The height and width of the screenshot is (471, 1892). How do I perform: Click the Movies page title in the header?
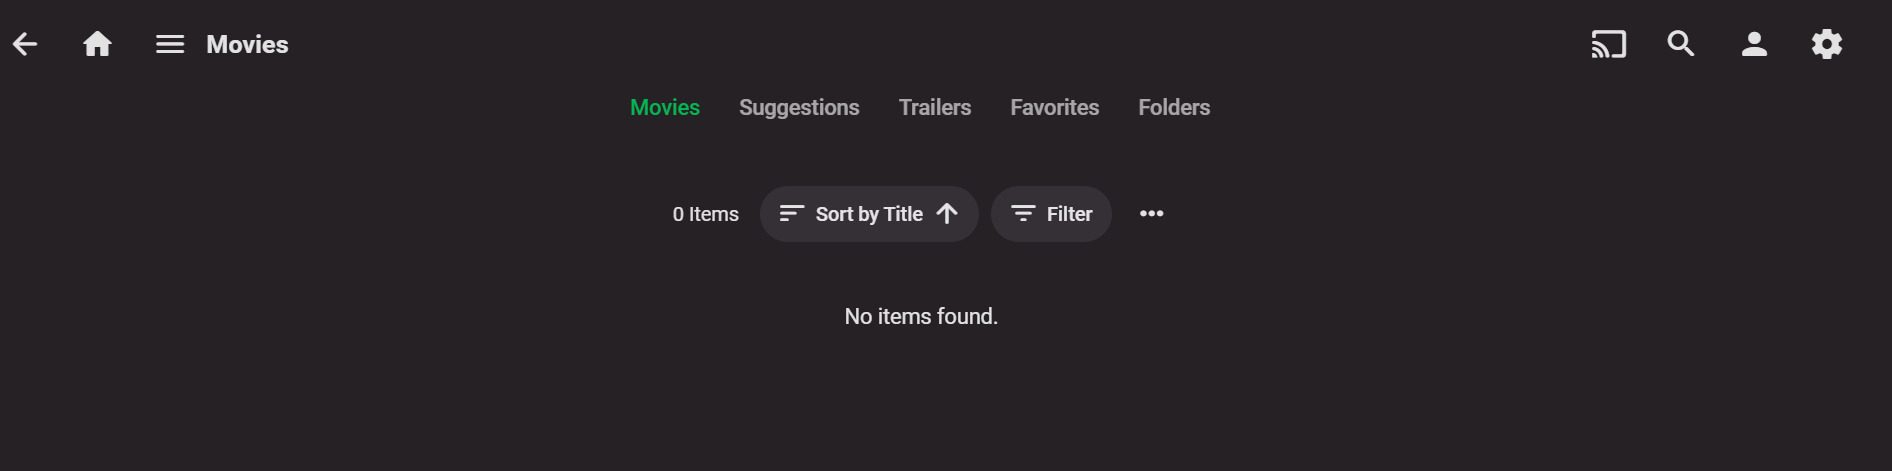pyautogui.click(x=247, y=44)
